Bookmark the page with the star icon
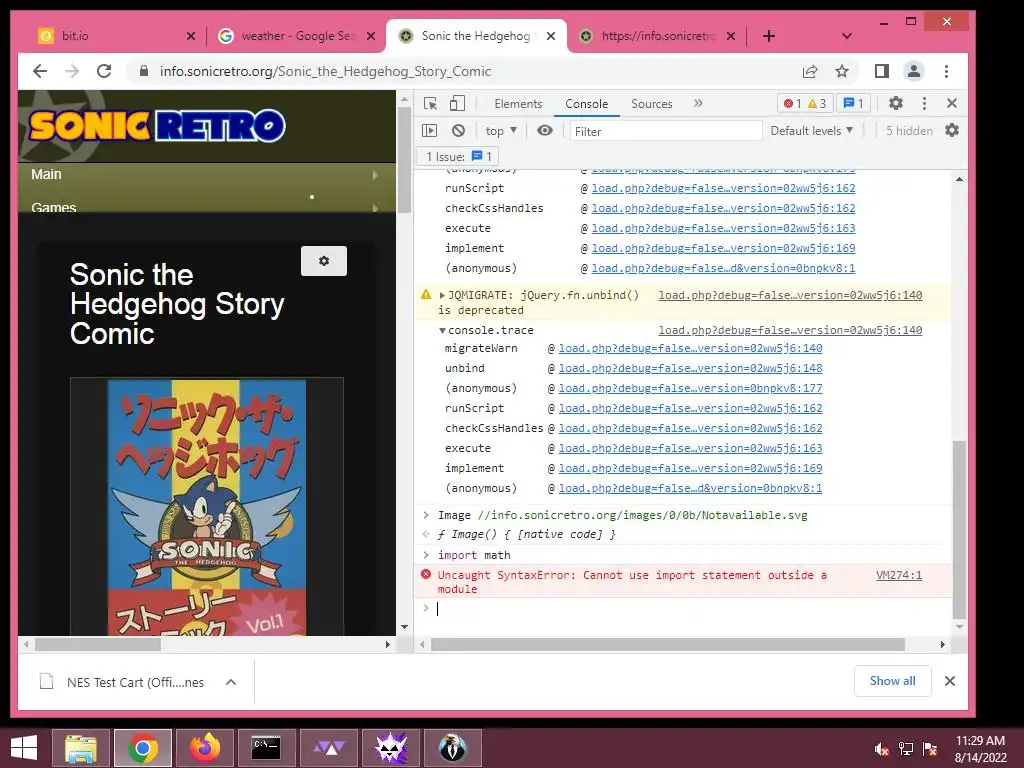 pyautogui.click(x=842, y=71)
